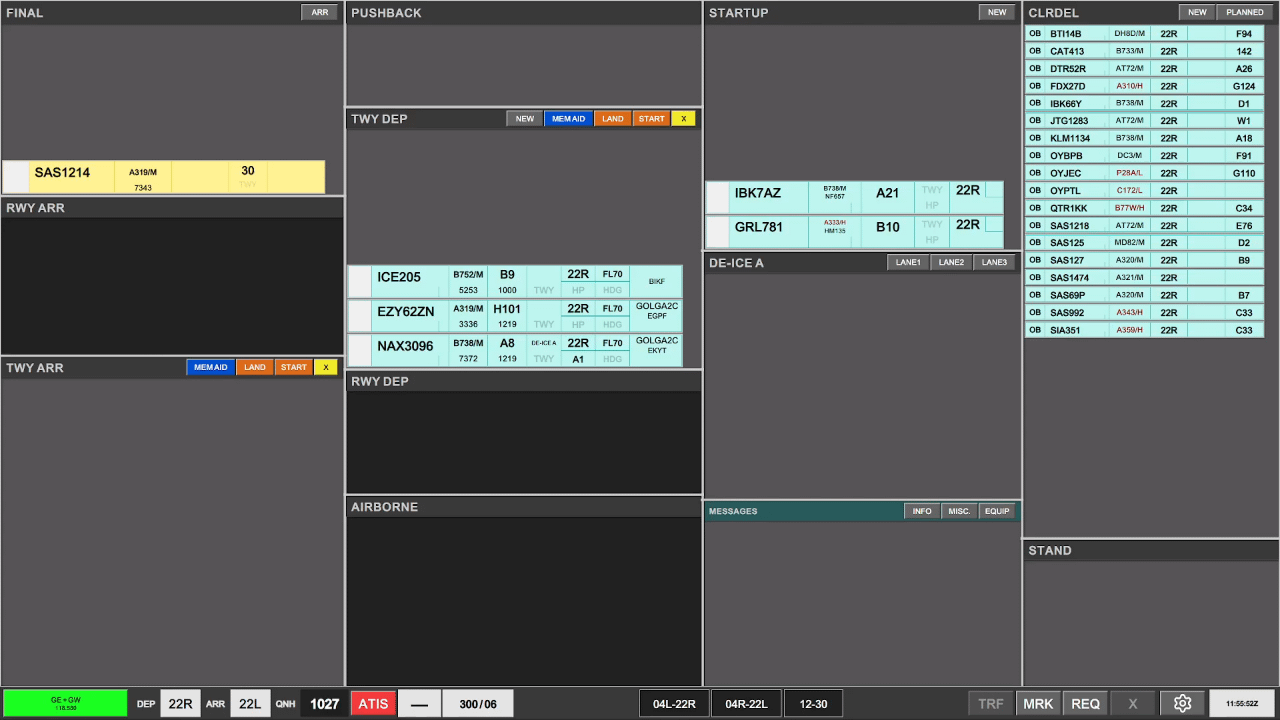Image resolution: width=1280 pixels, height=720 pixels.
Task: Open departure runway 22R selector
Action: [180, 704]
